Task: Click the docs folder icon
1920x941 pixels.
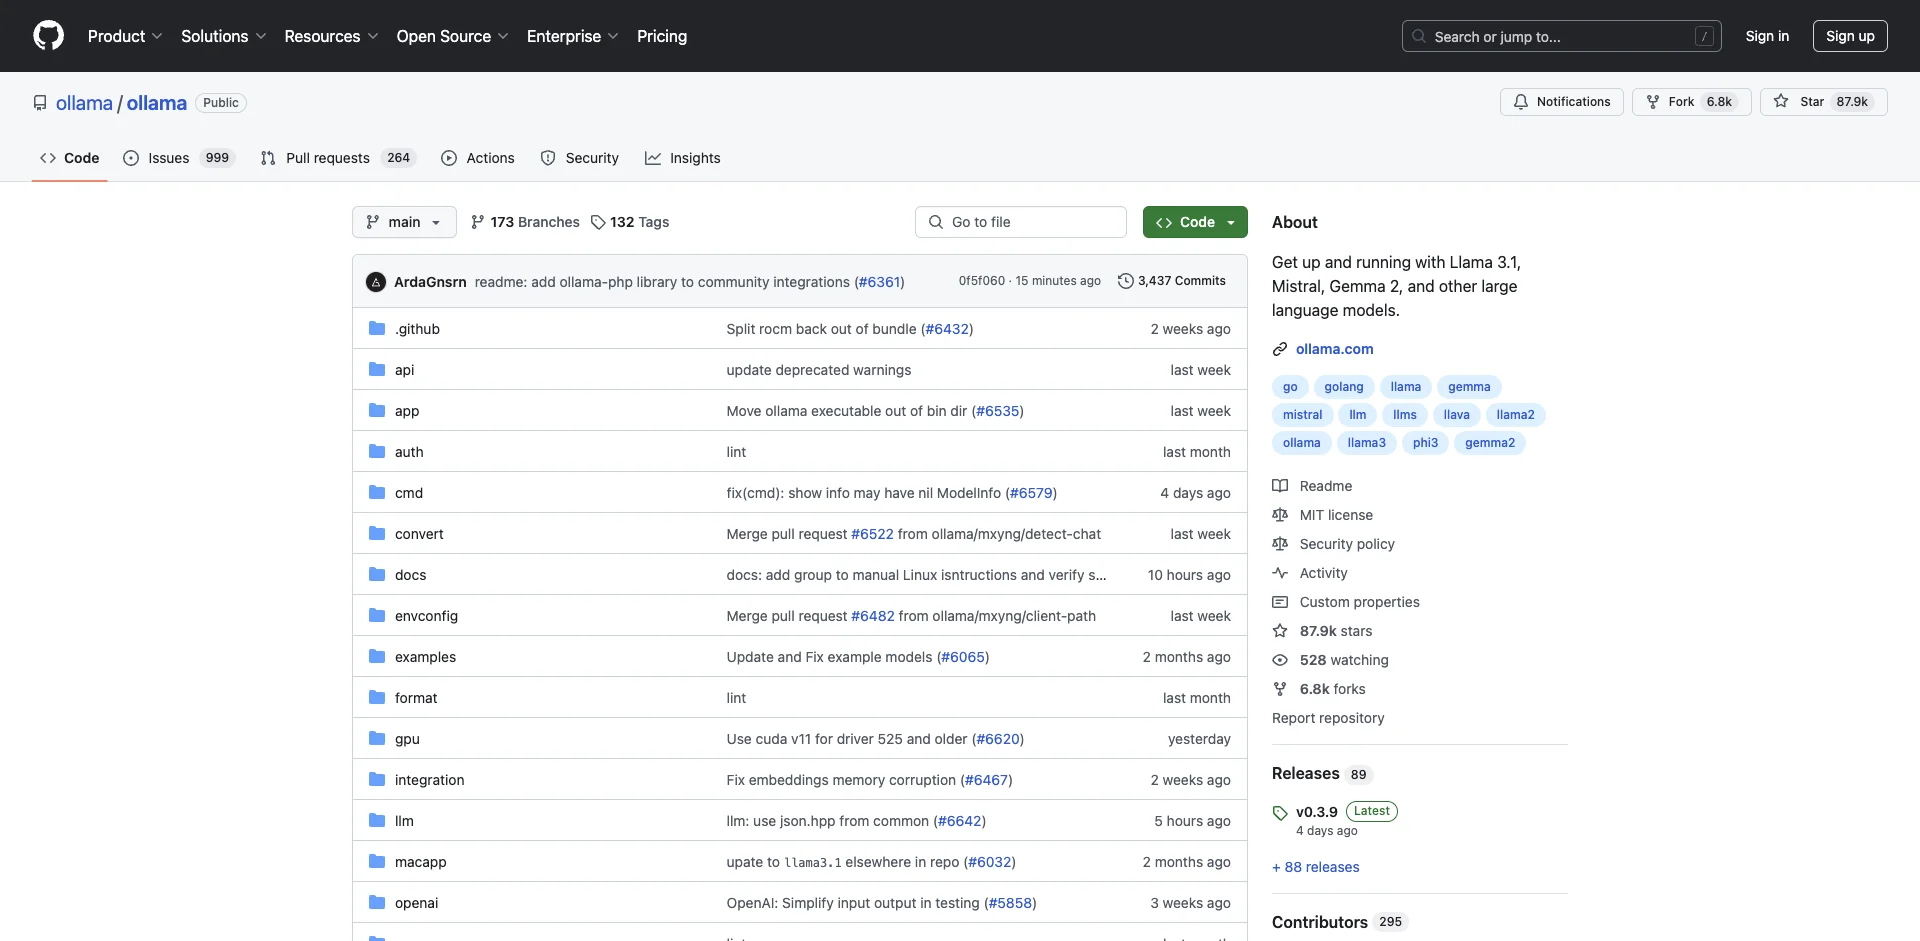Action: click(x=377, y=575)
